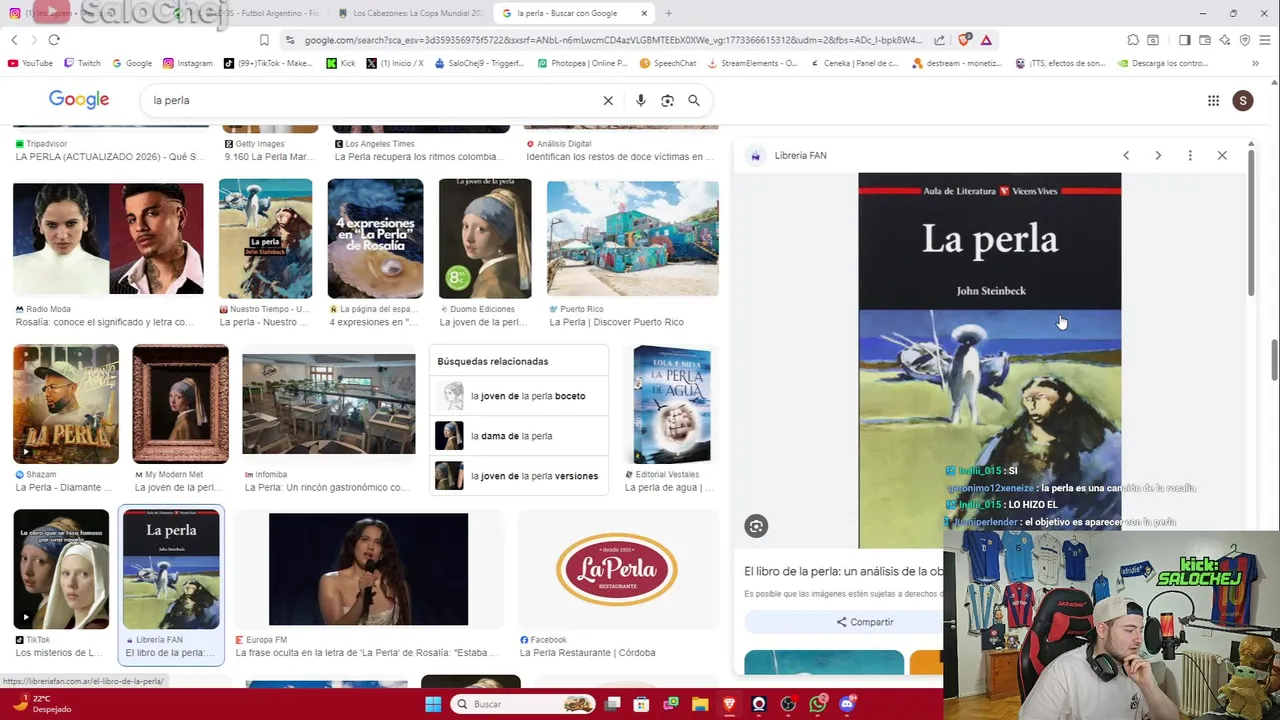Go to next image in preview panel

[x=1158, y=155]
